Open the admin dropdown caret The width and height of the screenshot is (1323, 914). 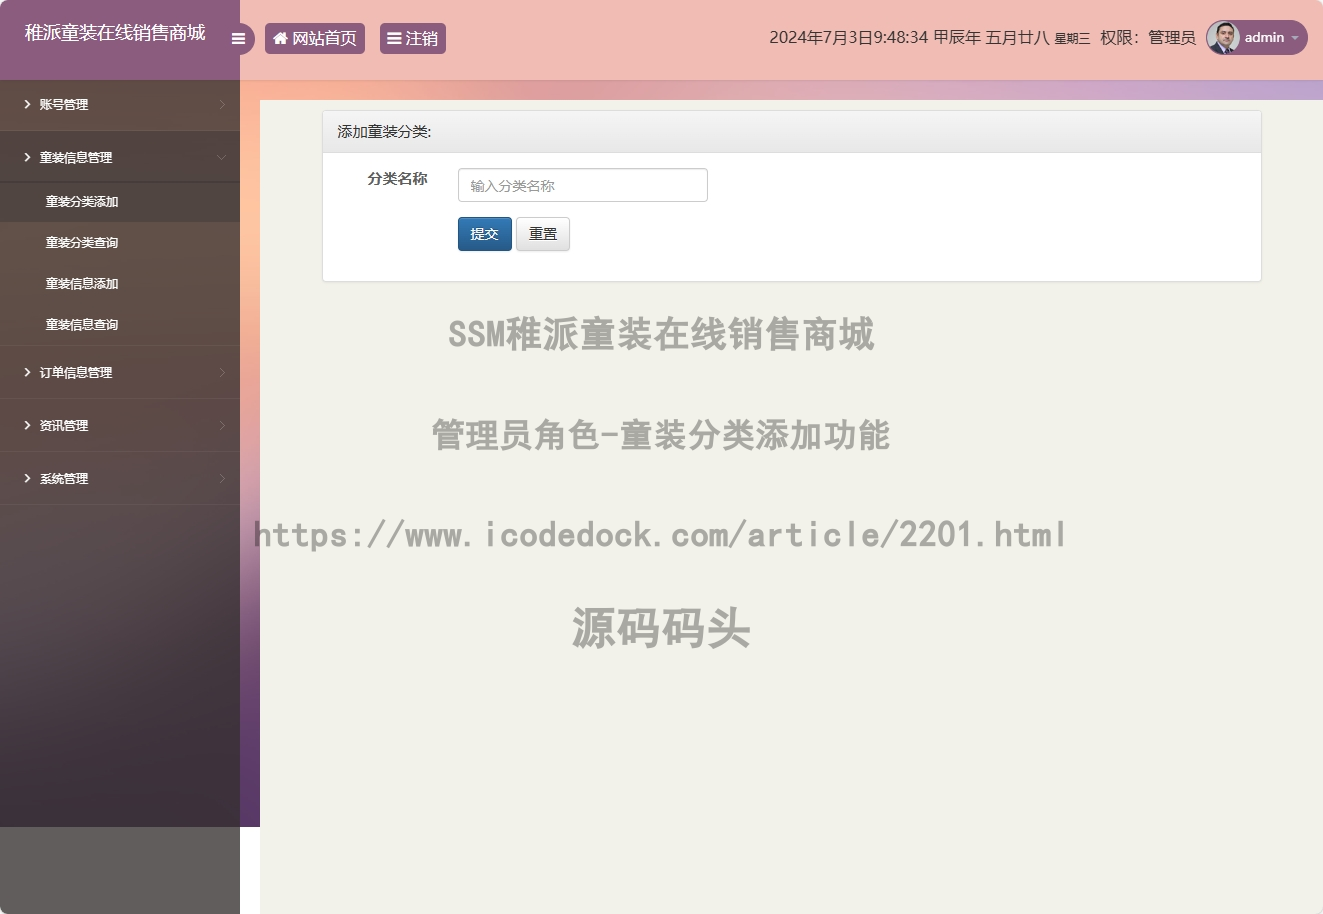click(1295, 38)
